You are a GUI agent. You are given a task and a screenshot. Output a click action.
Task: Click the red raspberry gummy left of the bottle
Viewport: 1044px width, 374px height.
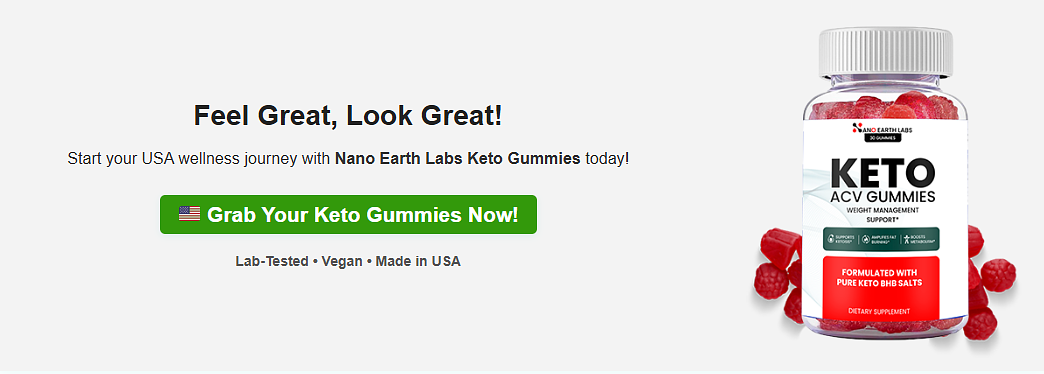[771, 280]
